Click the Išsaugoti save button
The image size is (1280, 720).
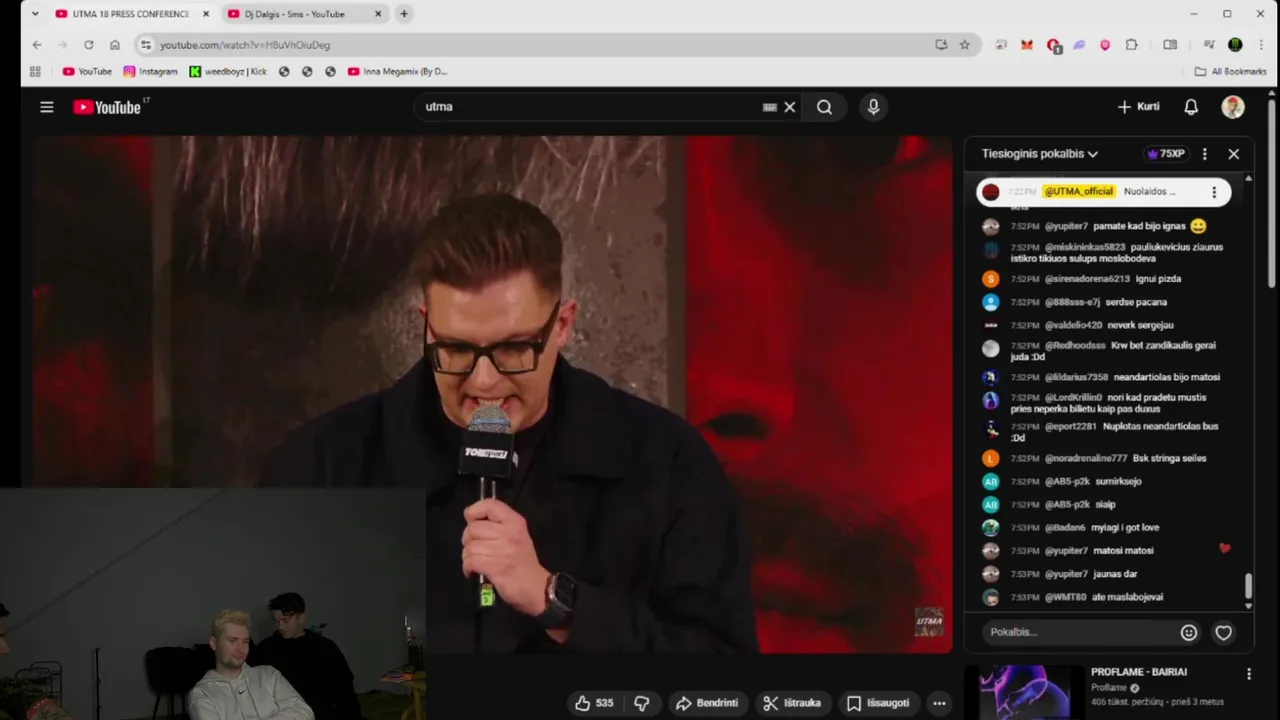click(x=877, y=703)
